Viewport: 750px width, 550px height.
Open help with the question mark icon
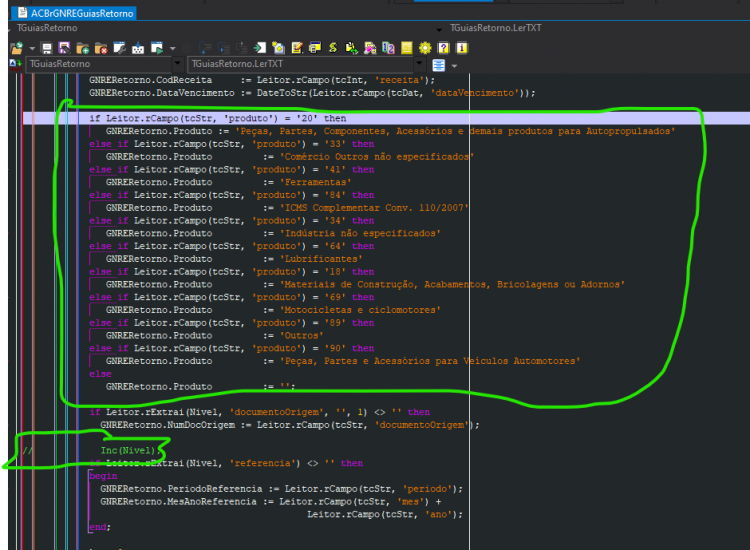[443, 48]
